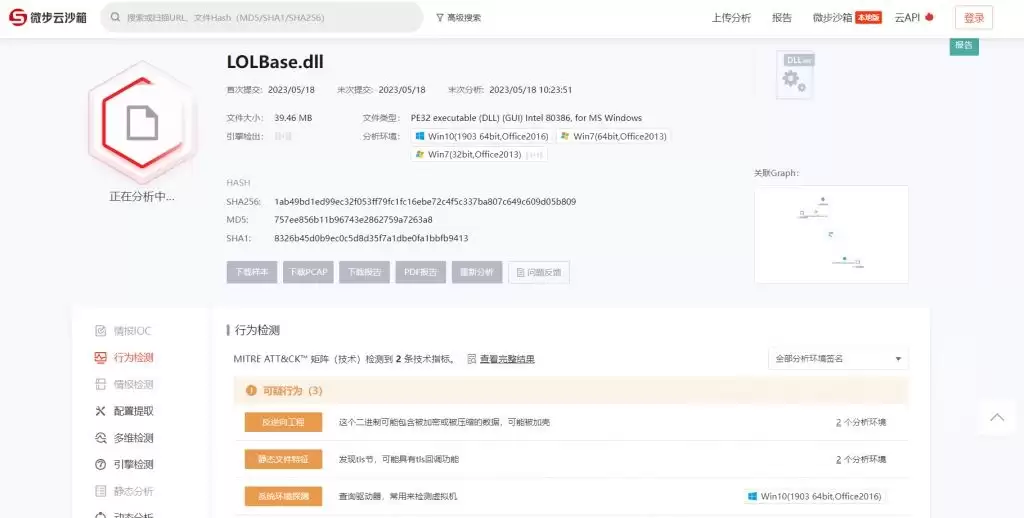
Task: Collapse the 可疑行为 (3) section header
Action: tap(571, 391)
